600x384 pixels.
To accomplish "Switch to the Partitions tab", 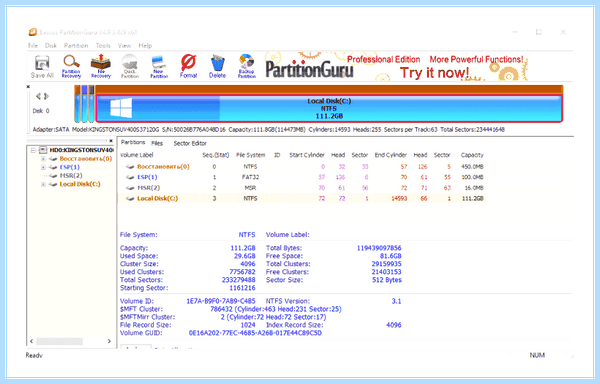I will click(x=133, y=142).
